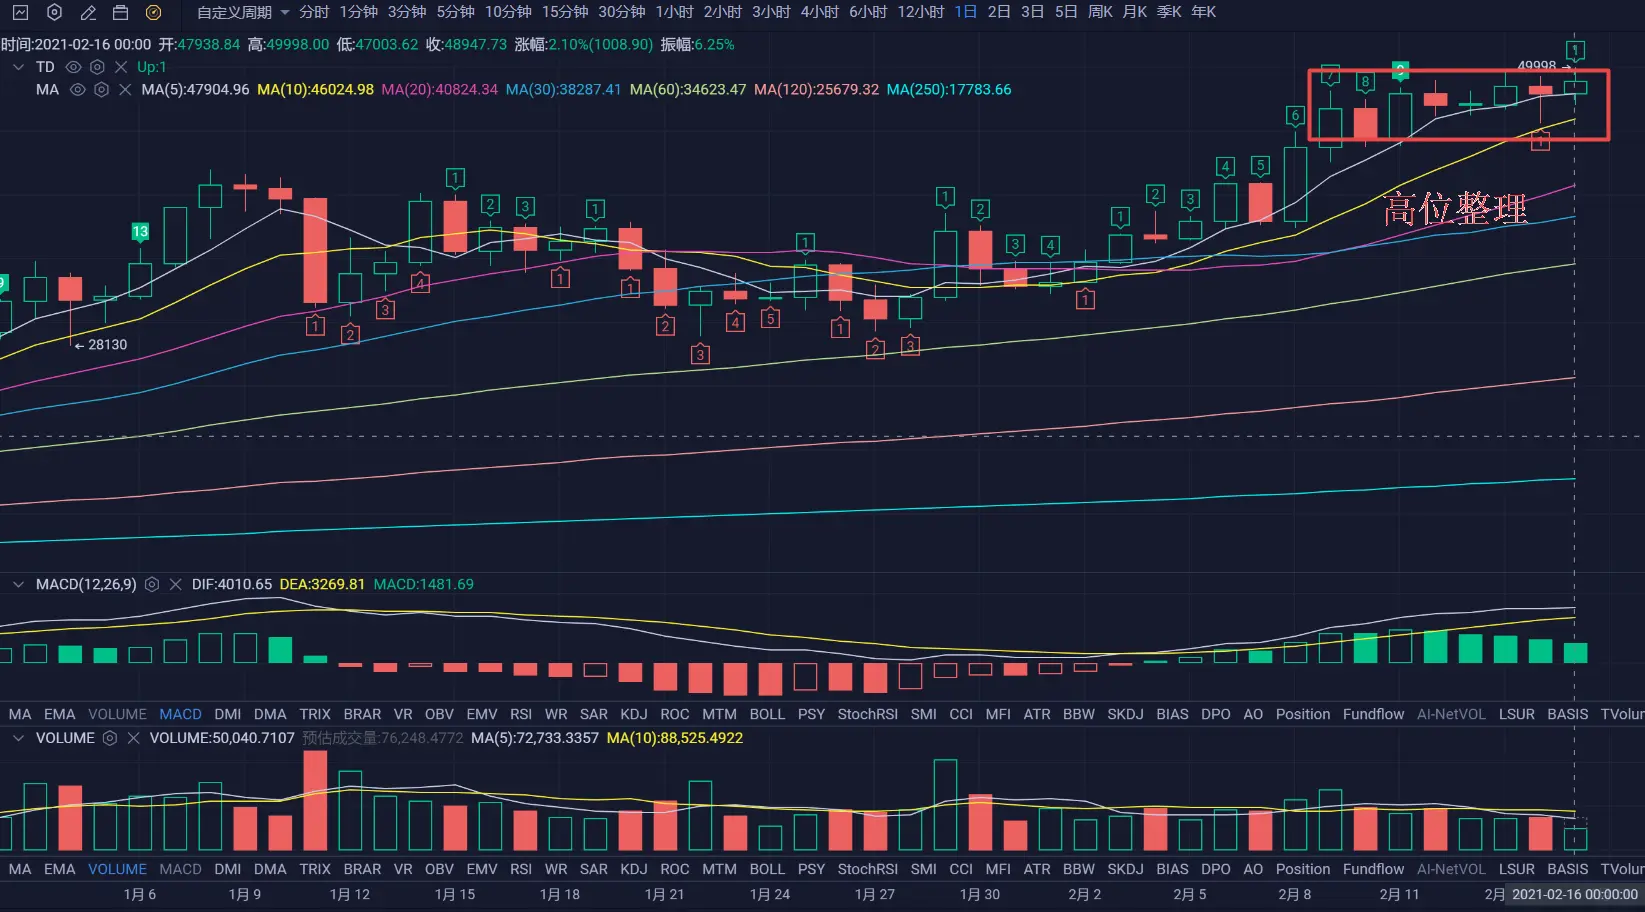Select StochRSI in the middle indicator bar
The image size is (1645, 912).
pyautogui.click(x=867, y=714)
